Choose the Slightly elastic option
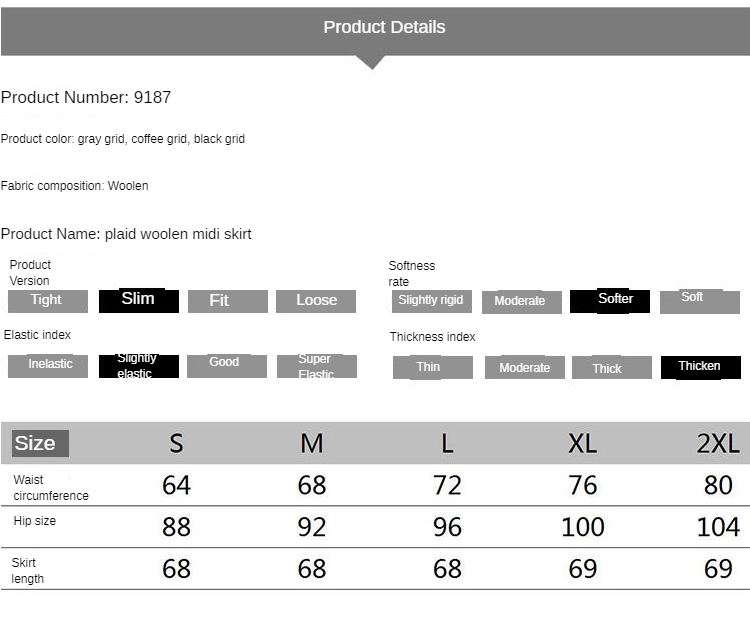This screenshot has width=750, height=641. (x=139, y=366)
